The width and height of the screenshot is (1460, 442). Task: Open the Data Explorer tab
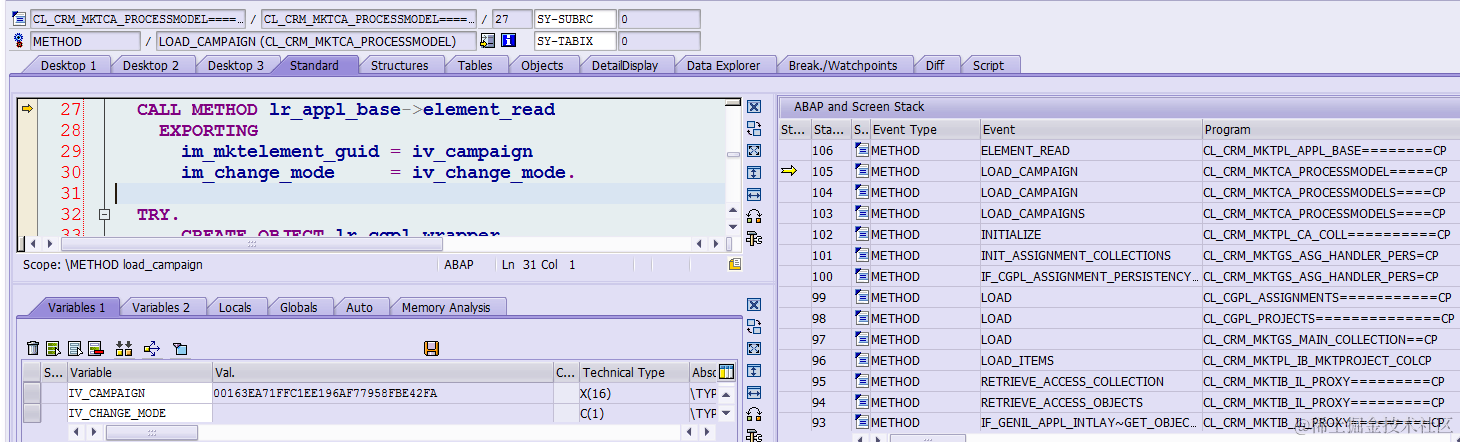tap(723, 65)
